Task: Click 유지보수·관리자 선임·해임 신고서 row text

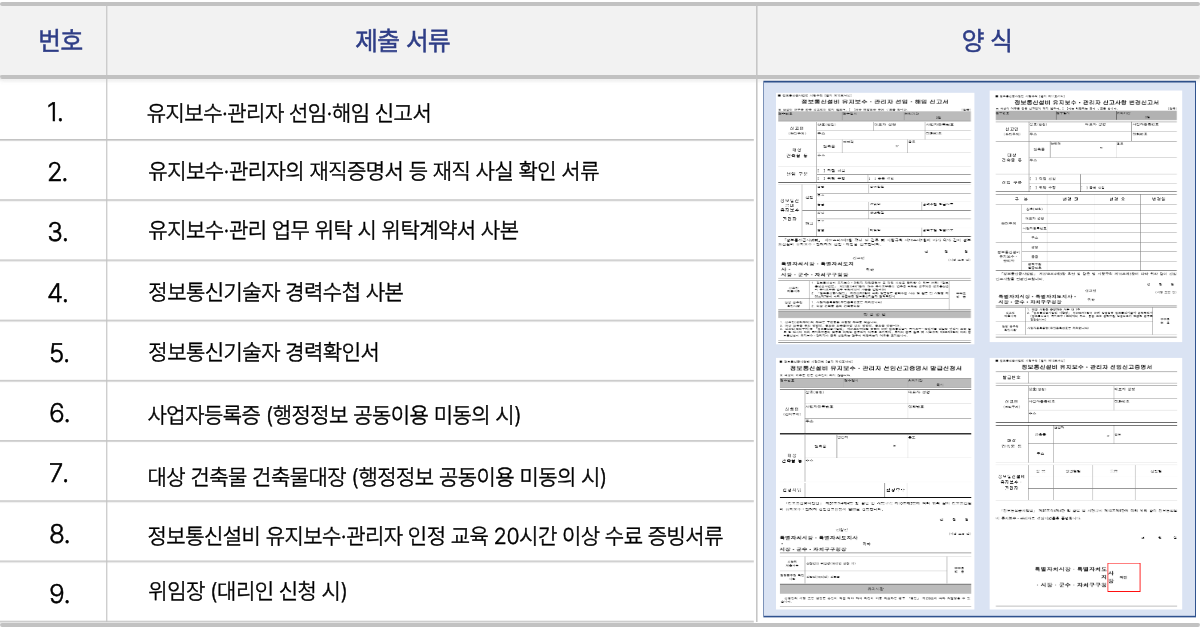Action: 289,113
